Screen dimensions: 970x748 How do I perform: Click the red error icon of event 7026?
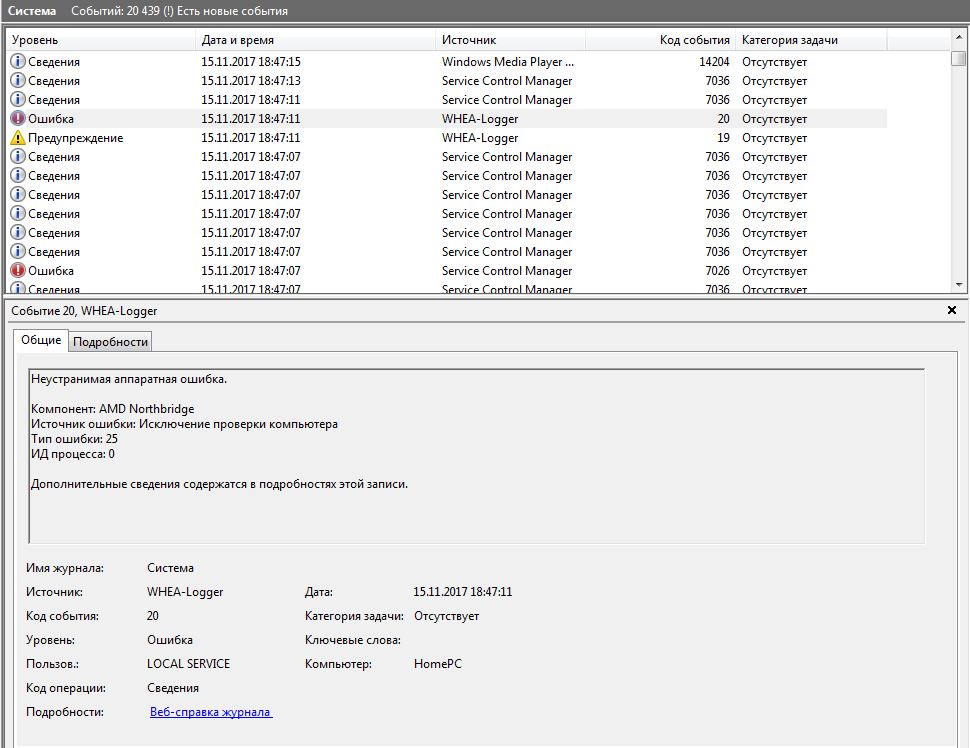tap(18, 270)
